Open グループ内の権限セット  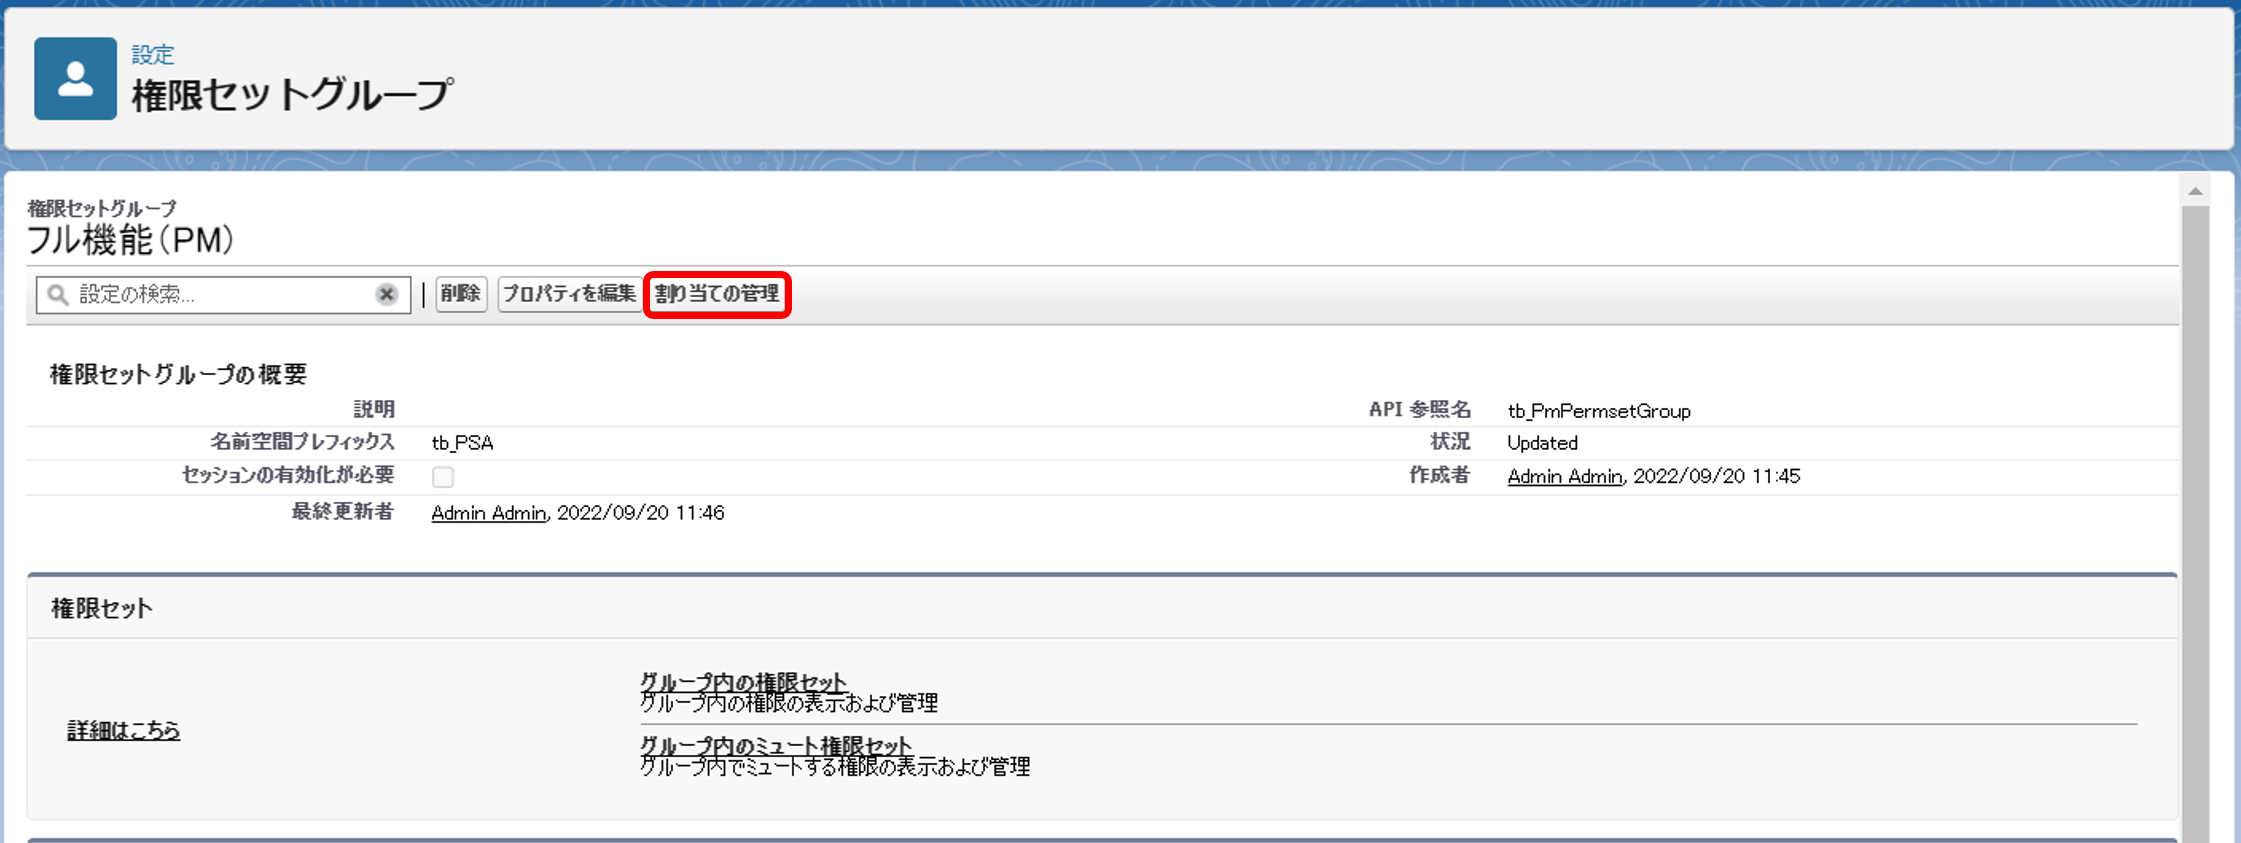tap(742, 682)
